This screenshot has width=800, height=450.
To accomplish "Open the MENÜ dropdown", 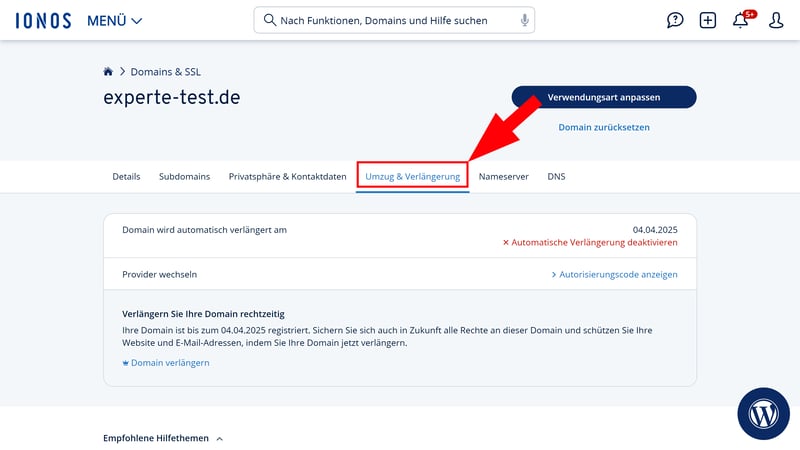I will pyautogui.click(x=115, y=20).
